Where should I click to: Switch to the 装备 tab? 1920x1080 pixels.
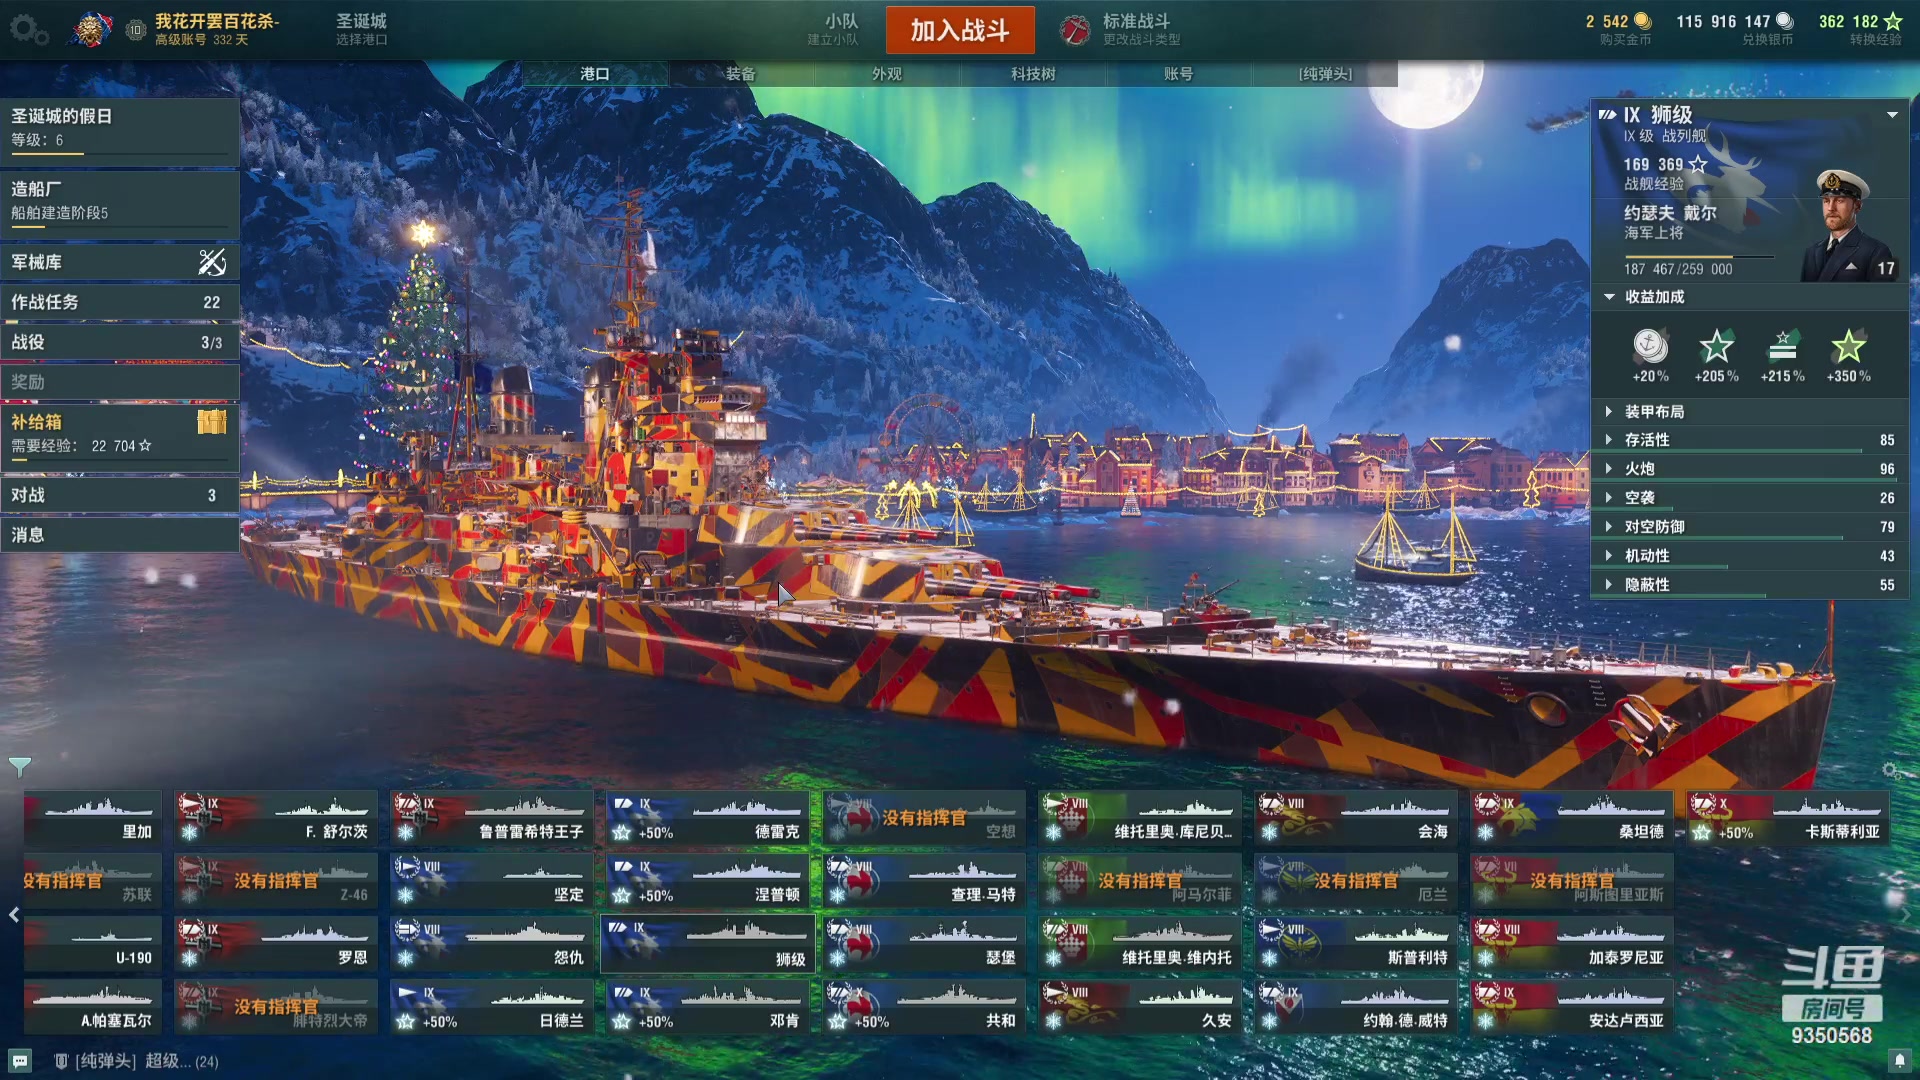[741, 74]
